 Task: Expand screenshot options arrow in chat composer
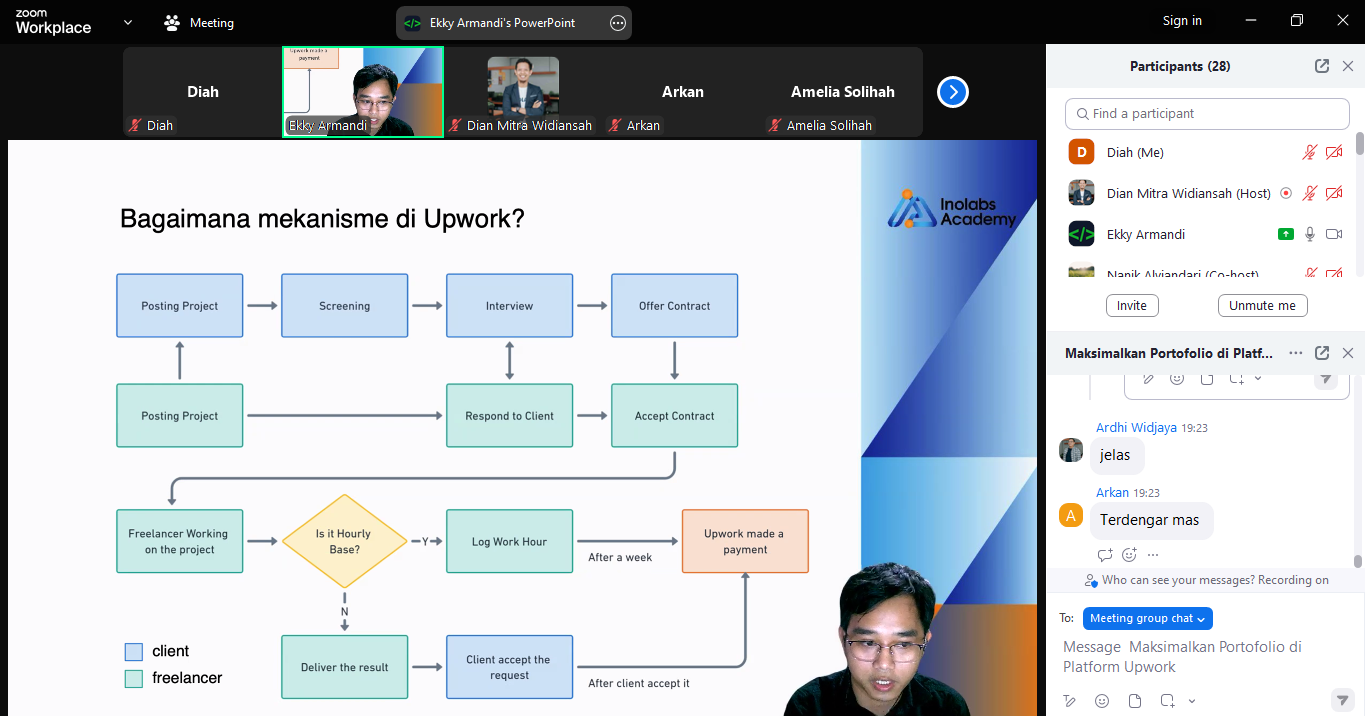pos(1191,701)
